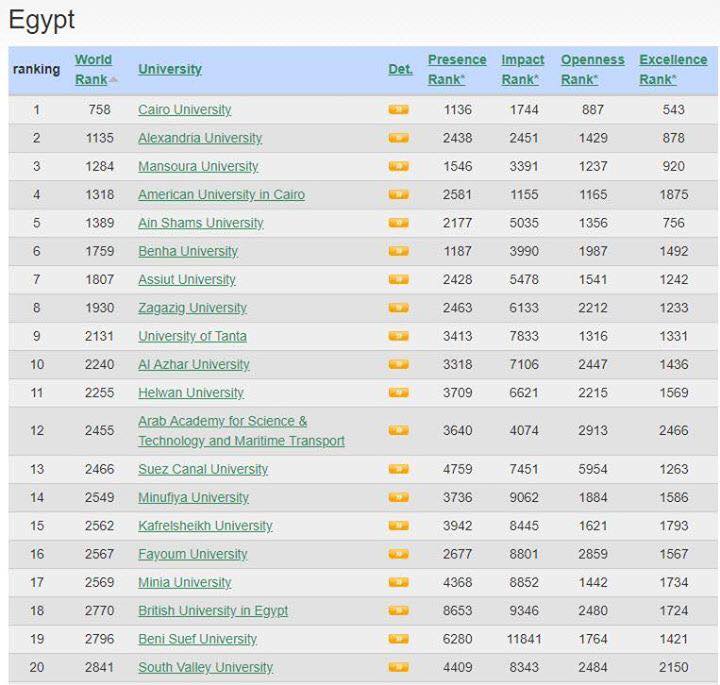Open details icon for Fayoum University
720x685 pixels.
(x=398, y=554)
